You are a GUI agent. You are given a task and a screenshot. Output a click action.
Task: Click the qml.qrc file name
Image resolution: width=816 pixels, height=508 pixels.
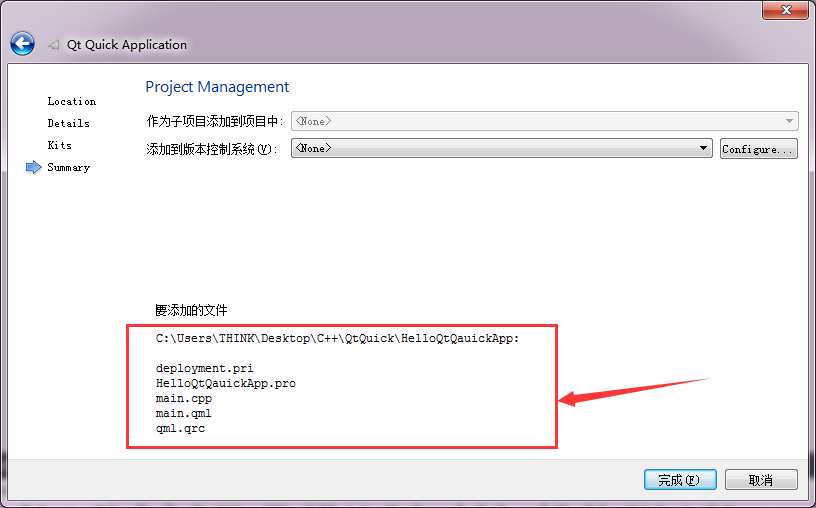pos(181,429)
